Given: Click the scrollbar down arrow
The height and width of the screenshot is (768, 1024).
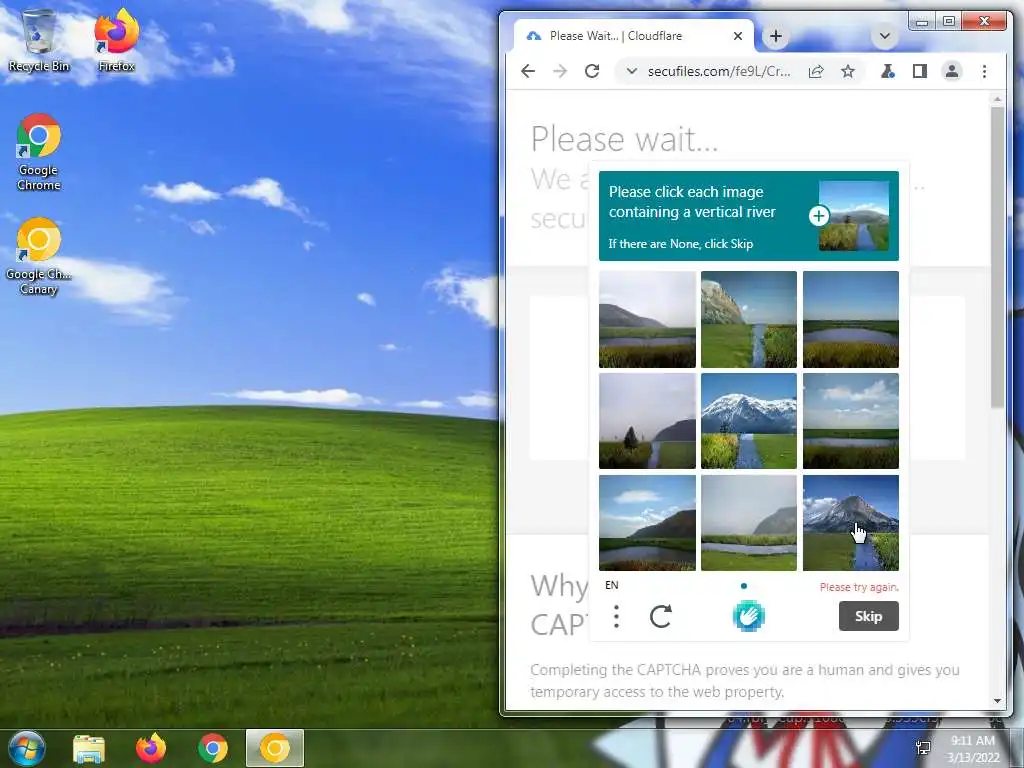Looking at the screenshot, I should pyautogui.click(x=997, y=701).
